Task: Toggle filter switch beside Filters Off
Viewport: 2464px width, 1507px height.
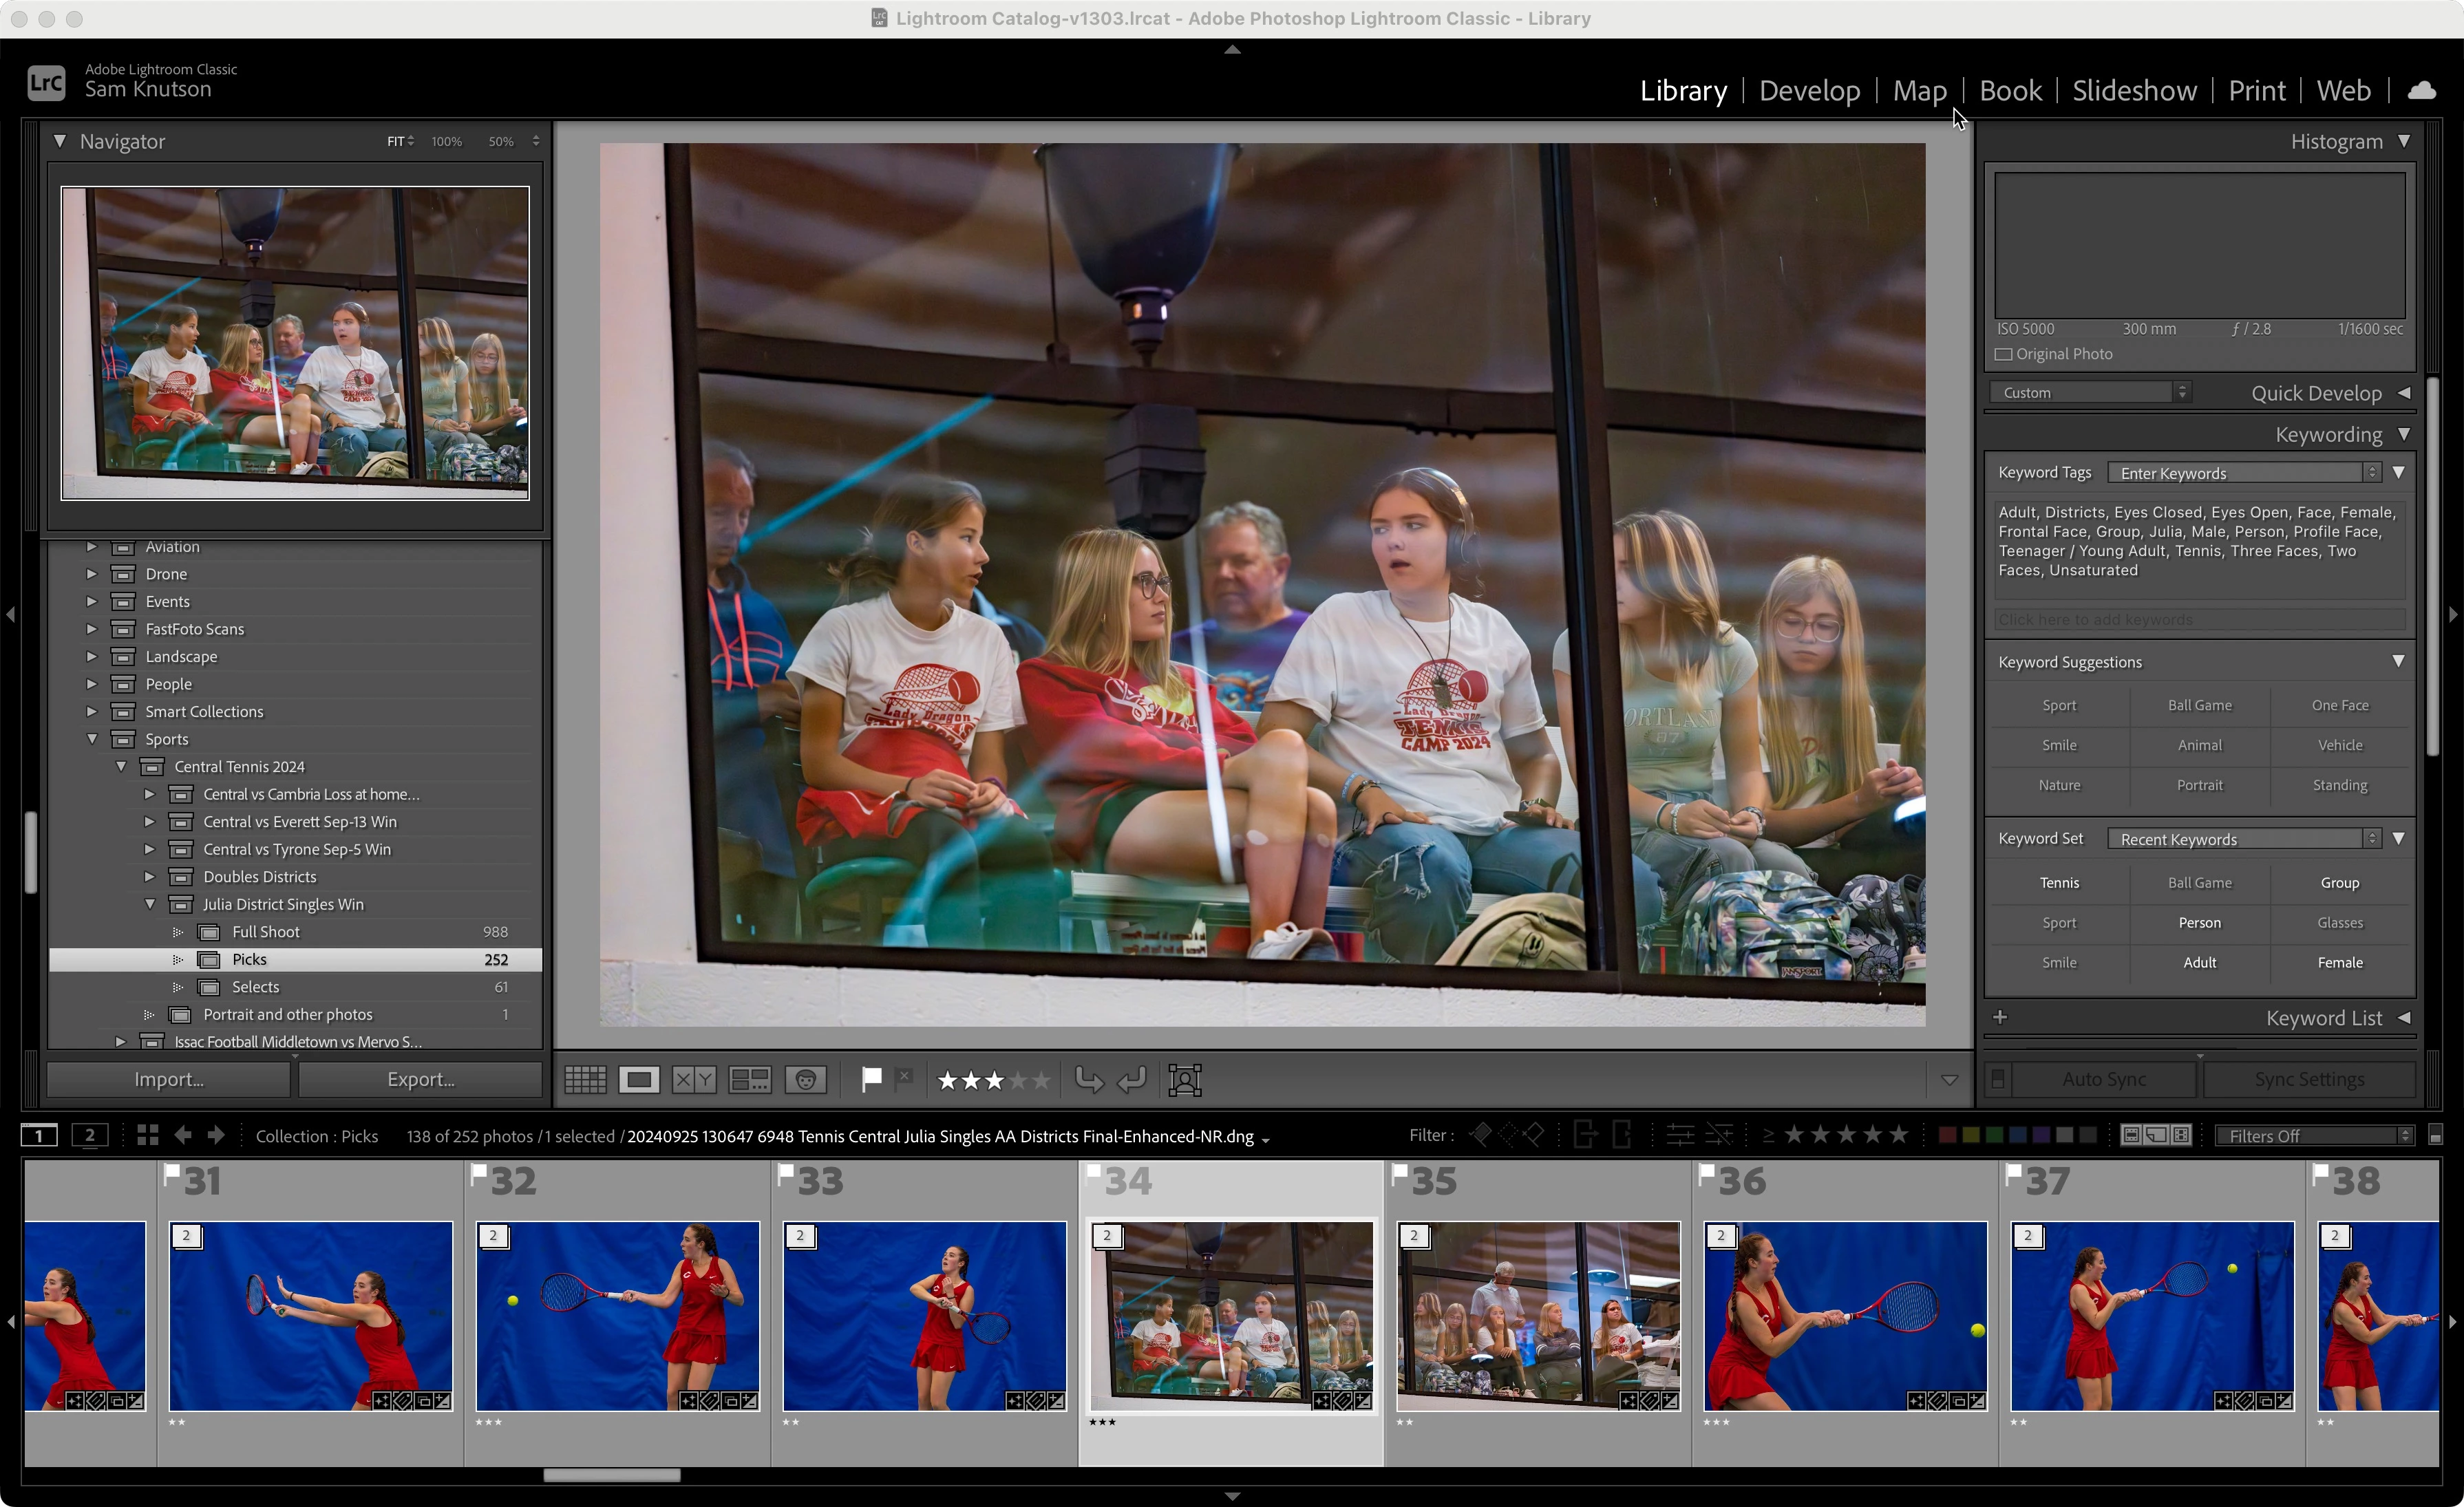Action: [2436, 1135]
